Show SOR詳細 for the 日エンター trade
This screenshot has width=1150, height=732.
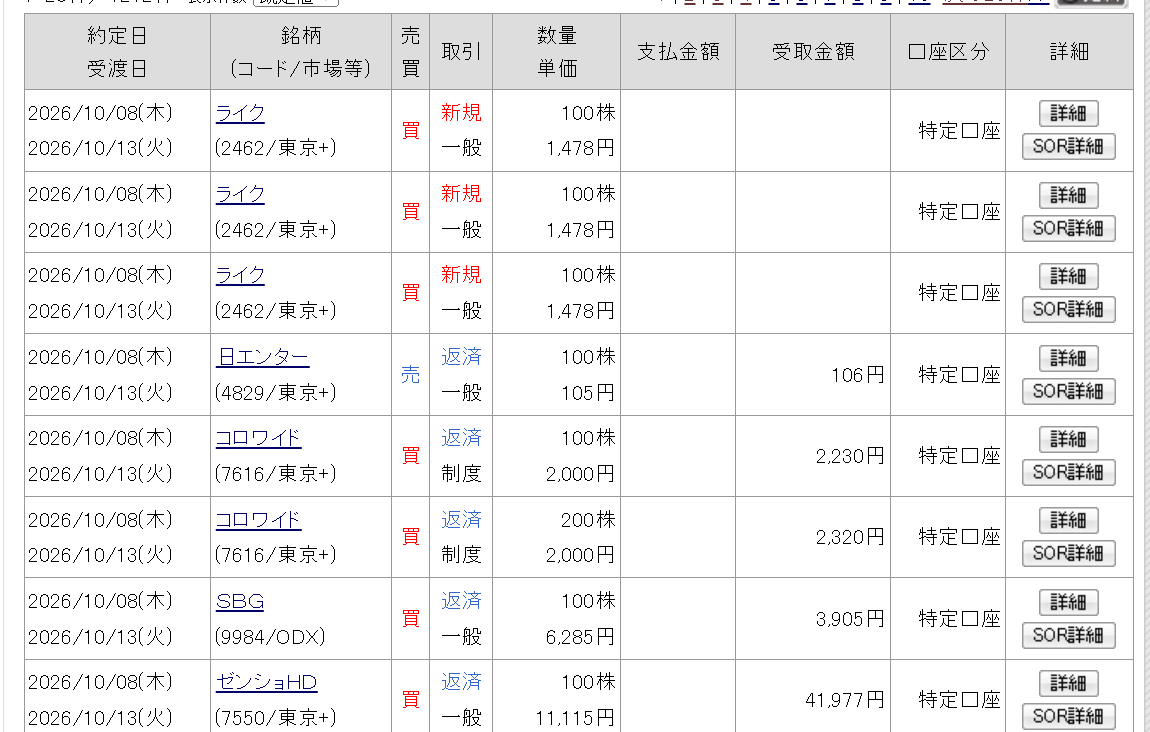tap(1069, 392)
